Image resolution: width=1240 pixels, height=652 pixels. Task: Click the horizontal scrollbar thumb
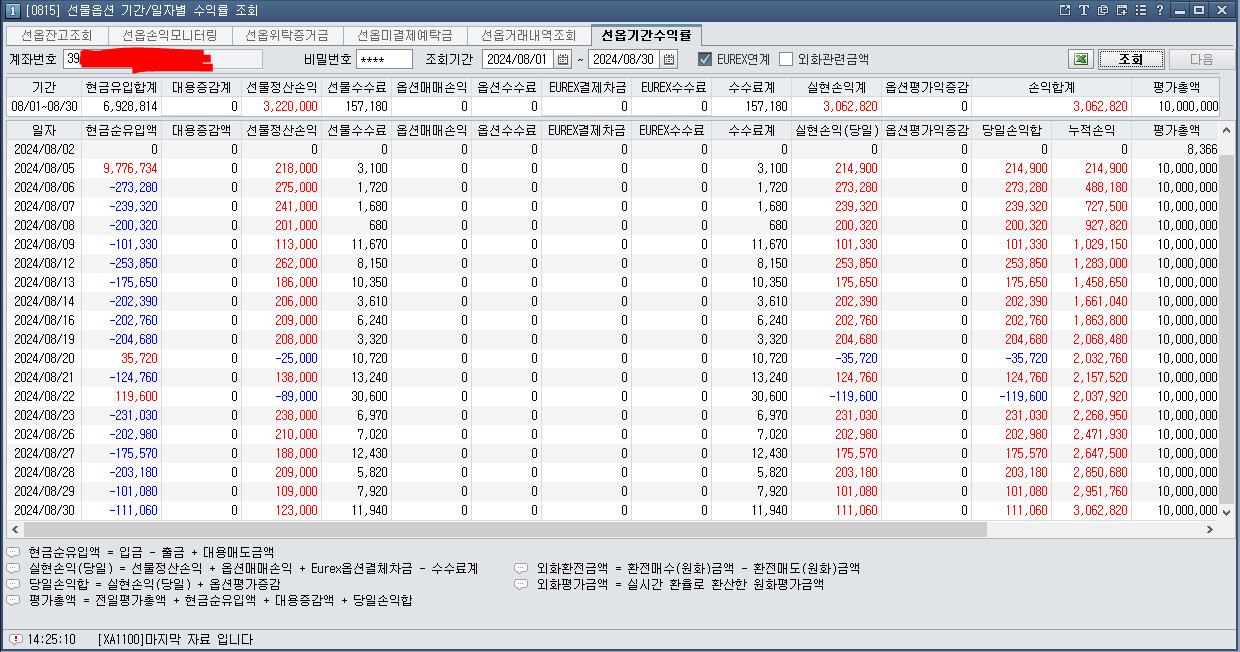(x=503, y=529)
